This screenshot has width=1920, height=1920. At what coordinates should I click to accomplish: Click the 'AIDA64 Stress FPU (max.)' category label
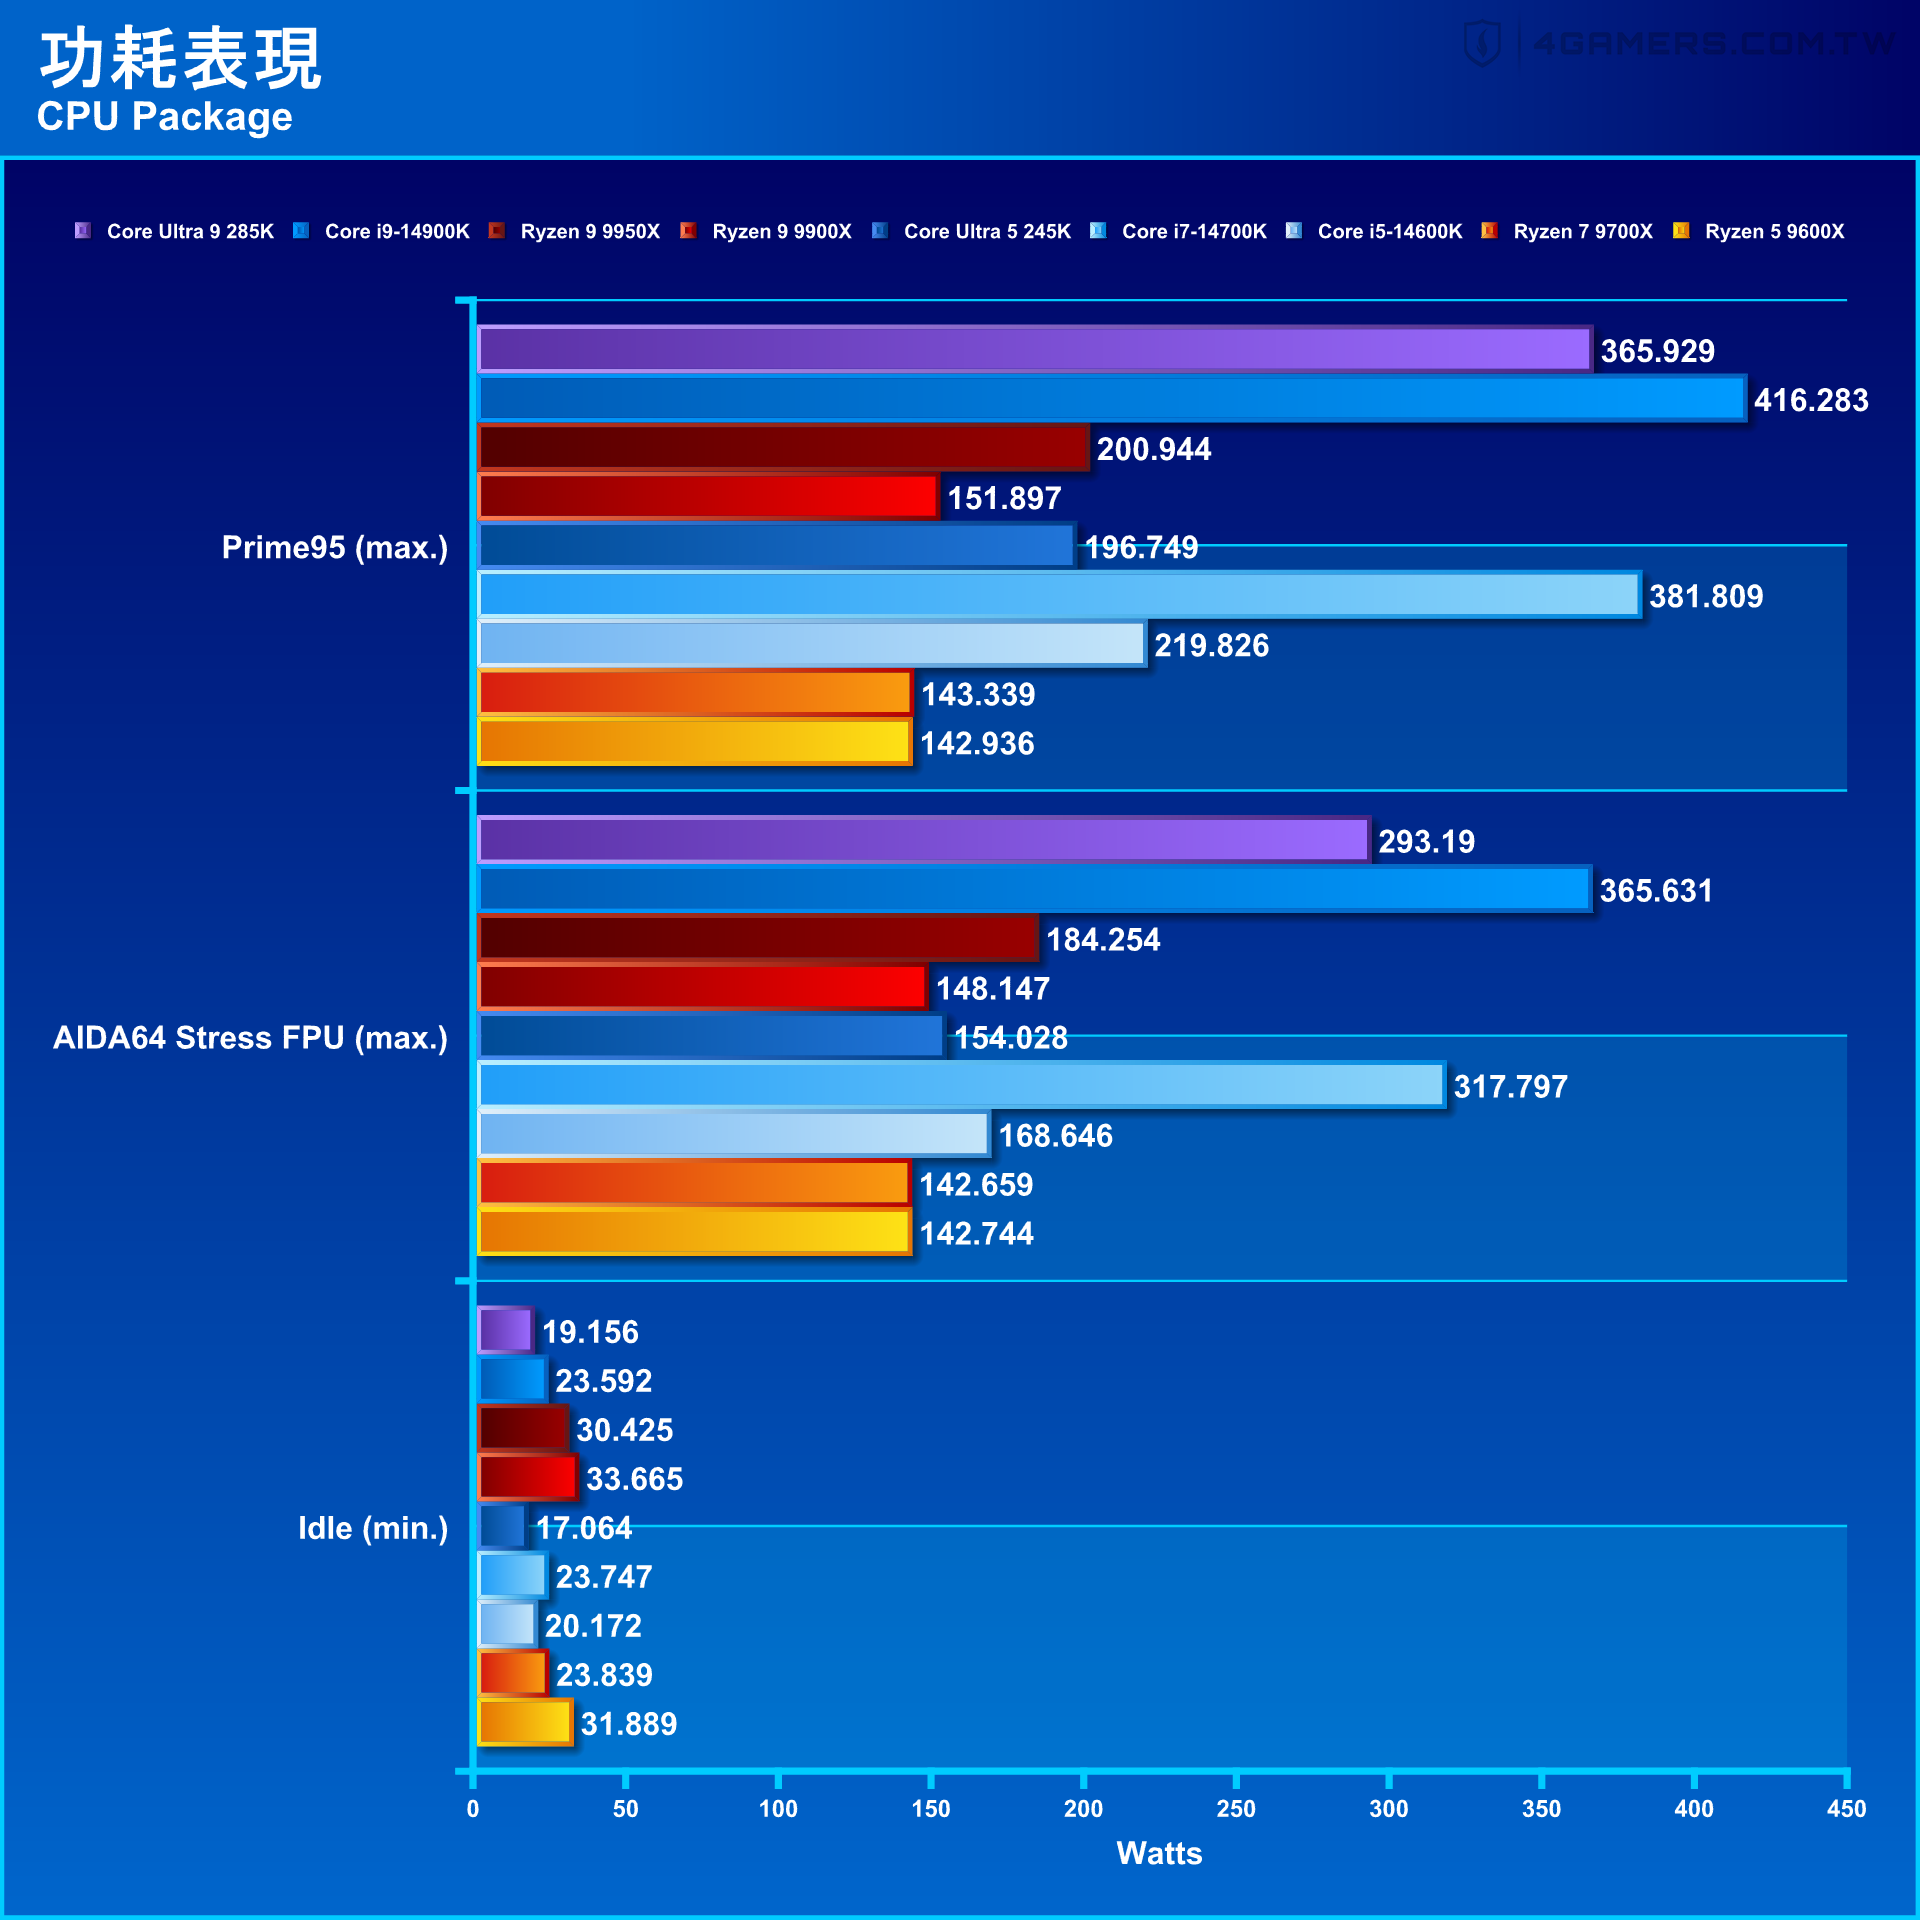251,1038
